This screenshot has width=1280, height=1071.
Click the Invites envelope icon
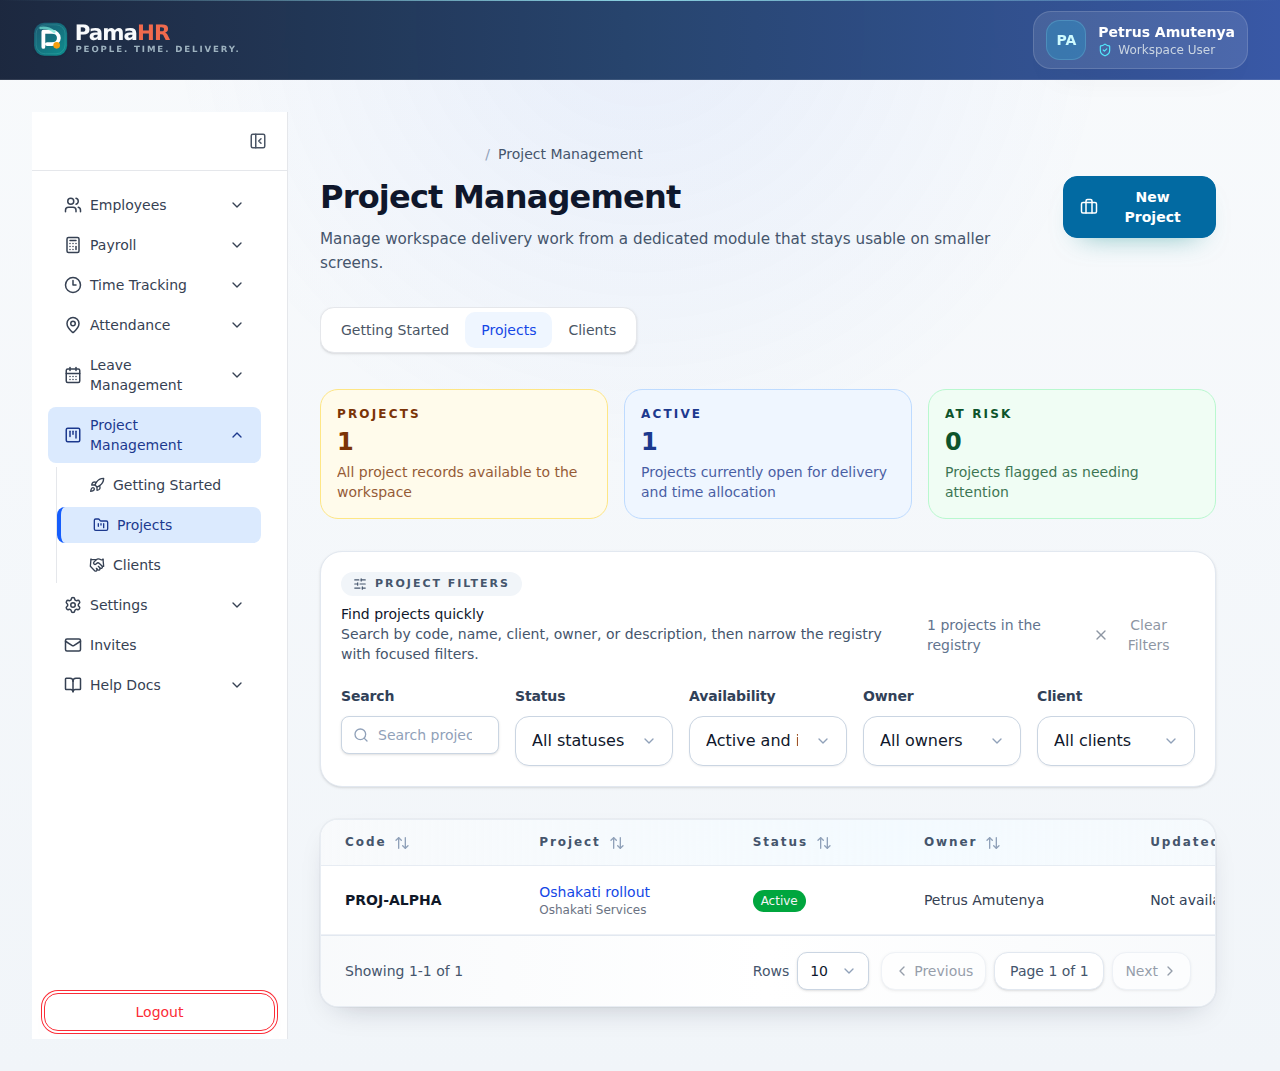[73, 645]
